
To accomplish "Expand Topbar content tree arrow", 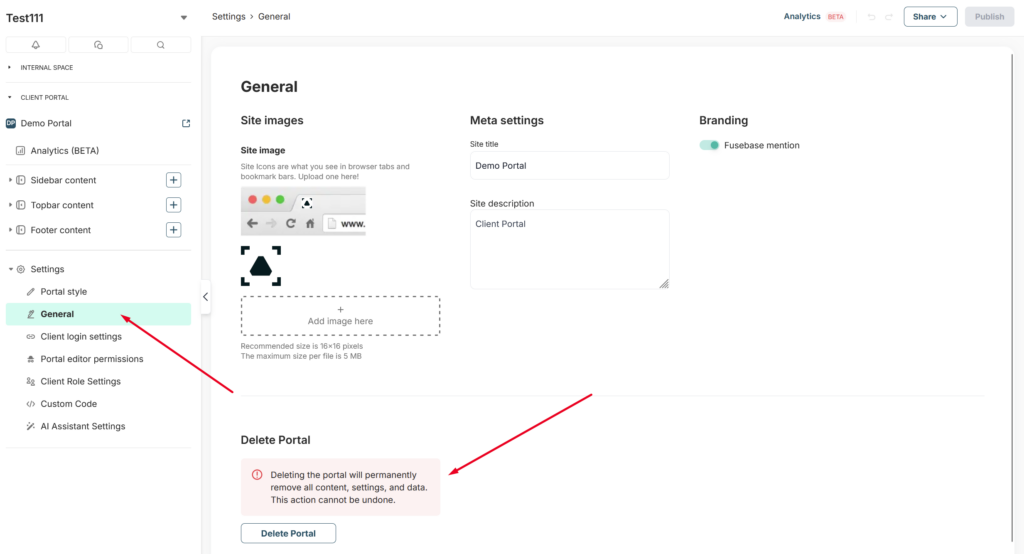I will click(x=10, y=204).
